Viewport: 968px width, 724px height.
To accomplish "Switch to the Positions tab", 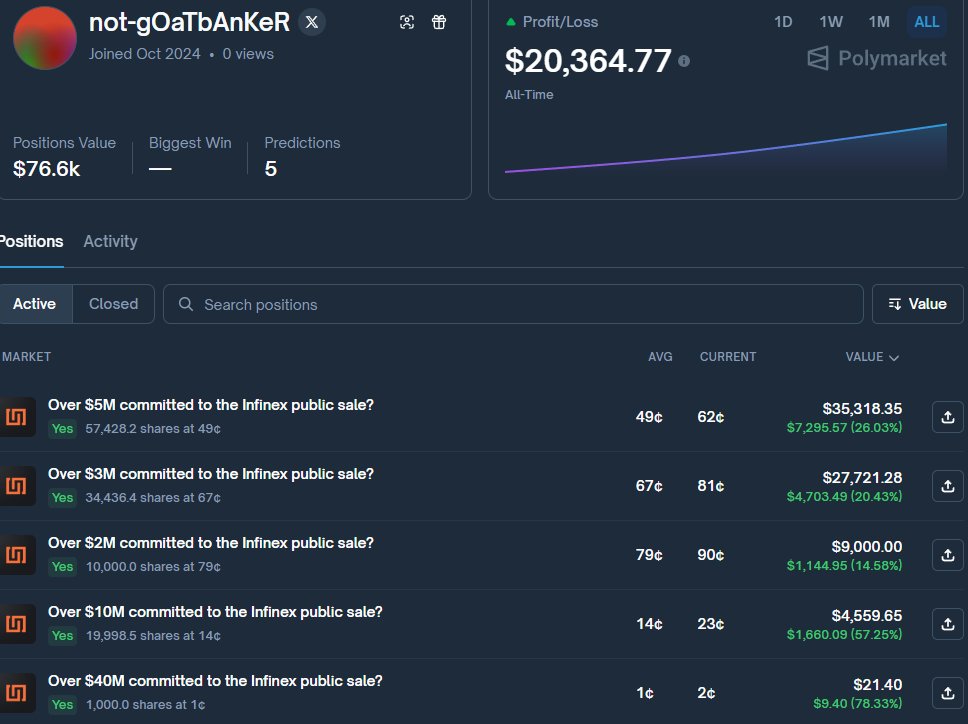I will (31, 241).
